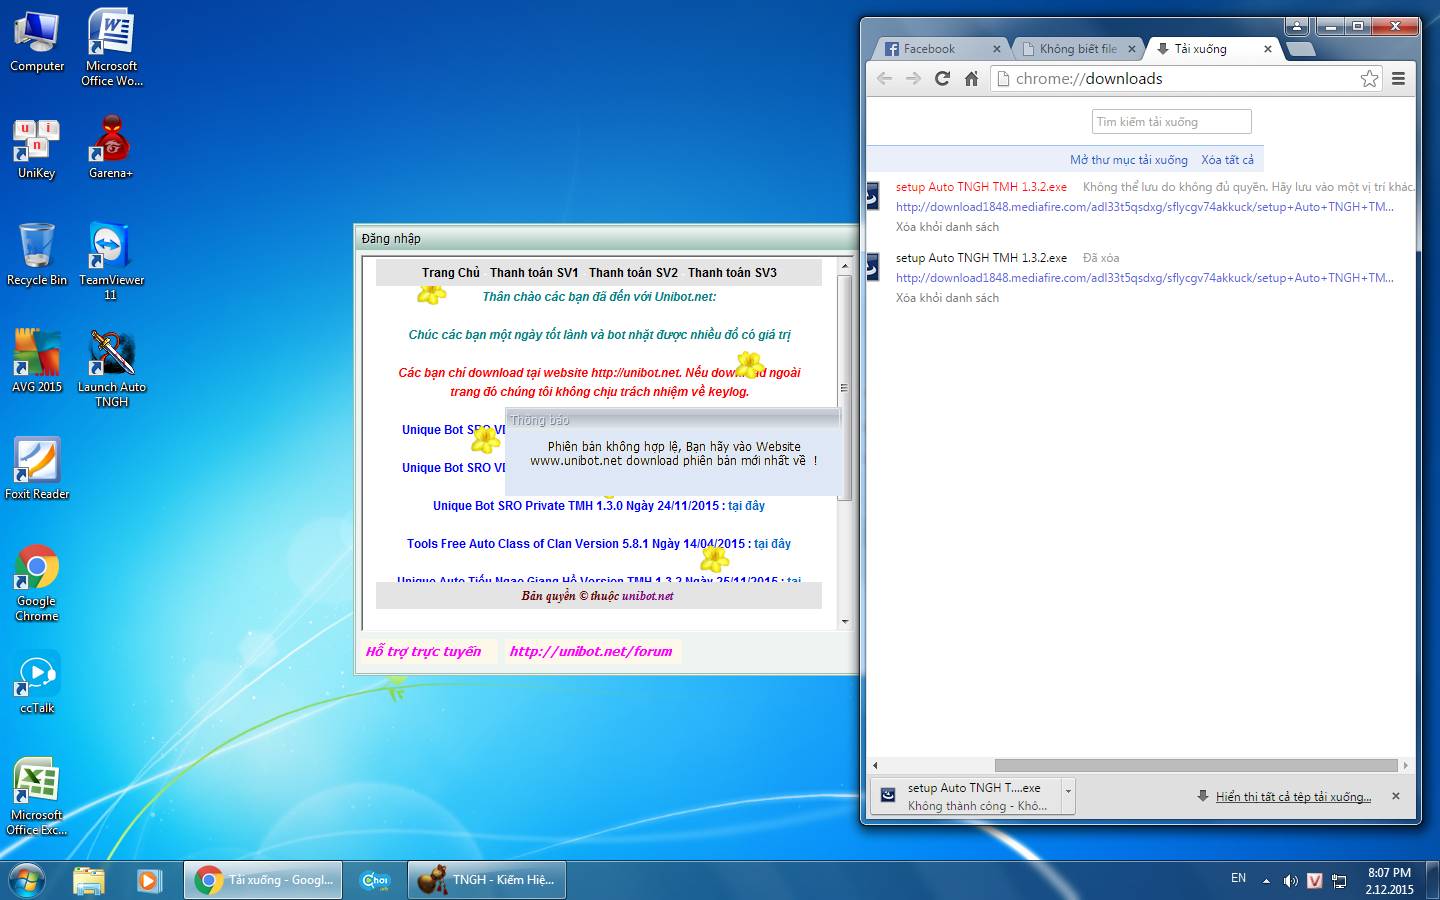Open AVG 2015 desktop shortcut
The width and height of the screenshot is (1440, 900).
pyautogui.click(x=37, y=361)
